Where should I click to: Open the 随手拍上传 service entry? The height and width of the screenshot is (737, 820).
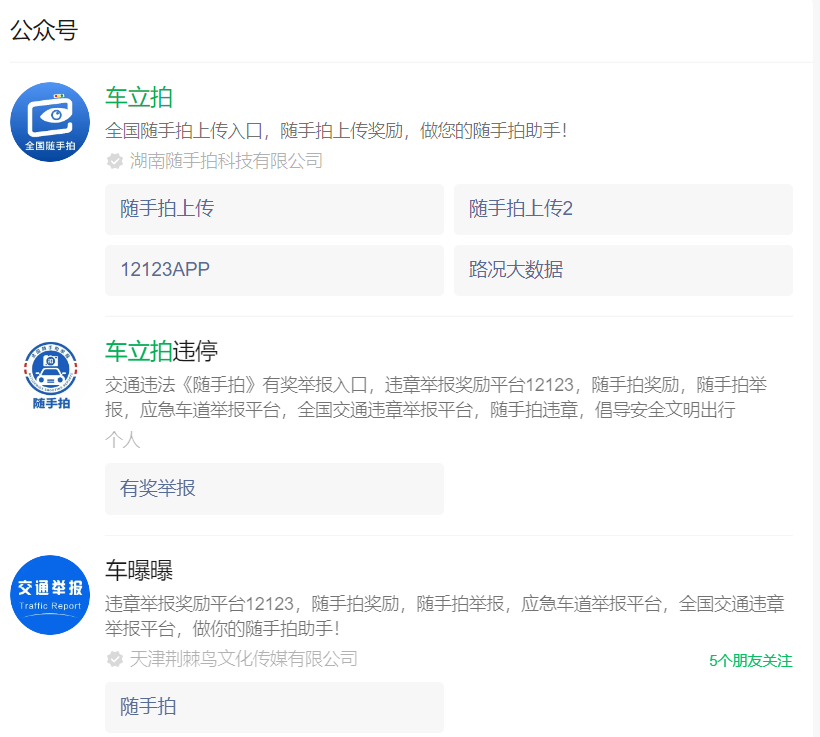[274, 209]
